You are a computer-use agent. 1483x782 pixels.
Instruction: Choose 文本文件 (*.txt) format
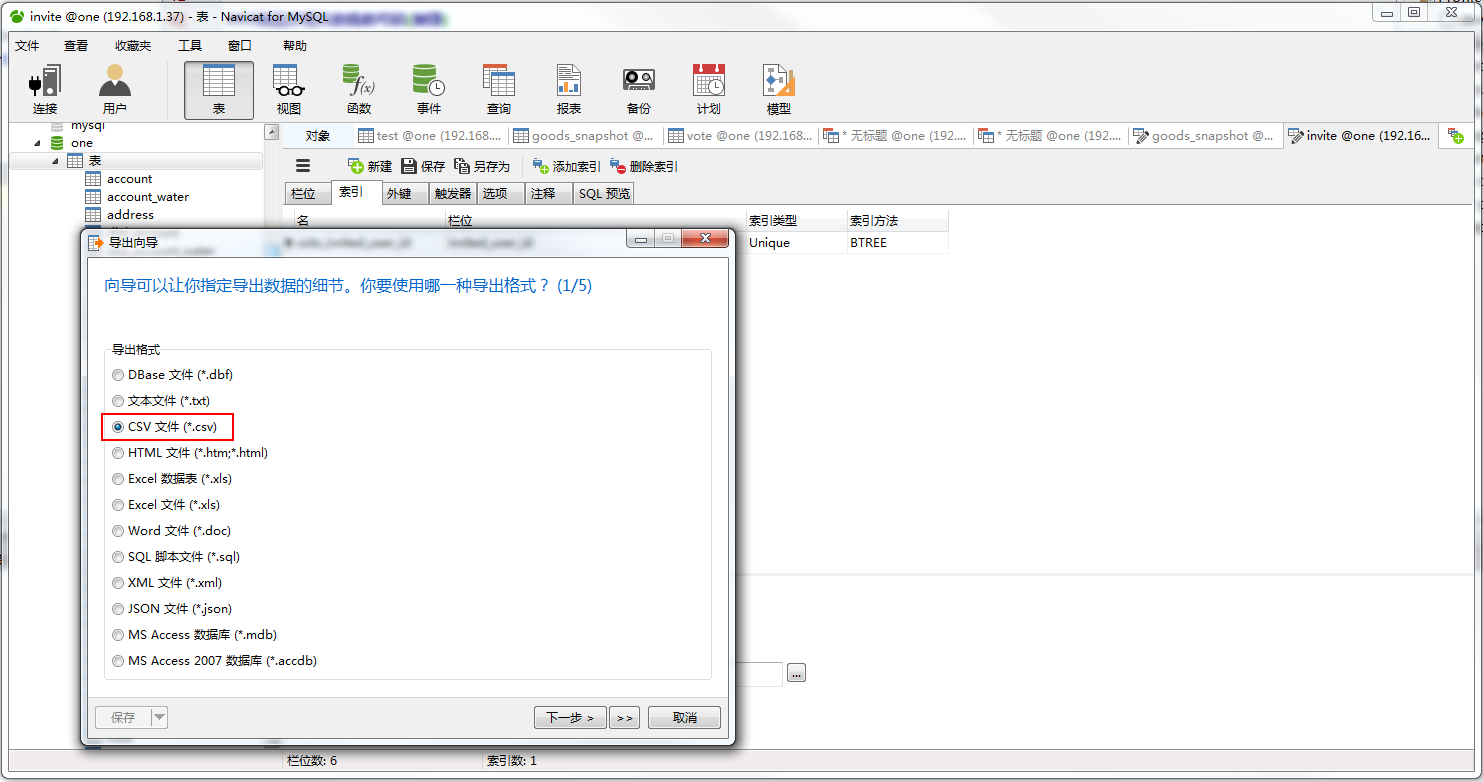(161, 401)
